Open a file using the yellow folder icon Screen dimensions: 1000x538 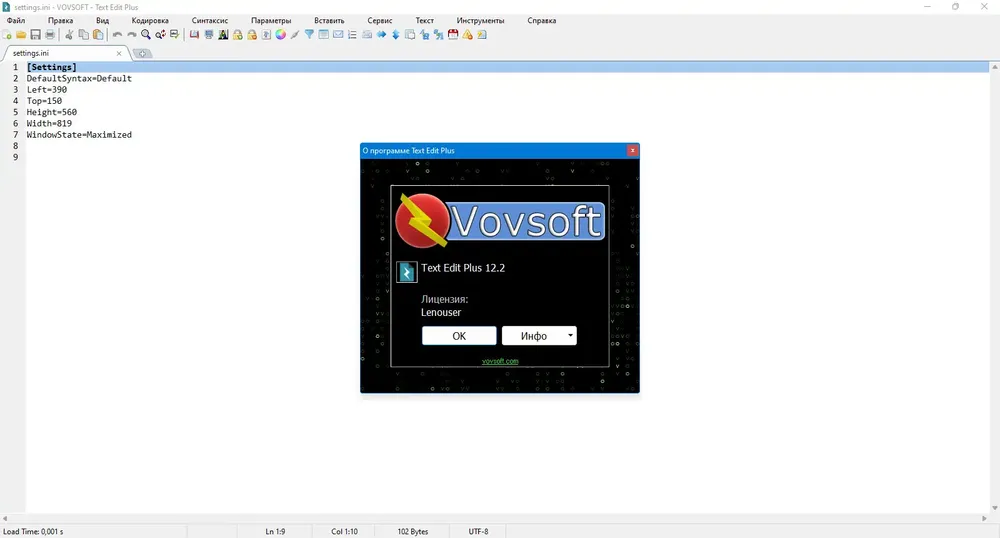tap(21, 34)
